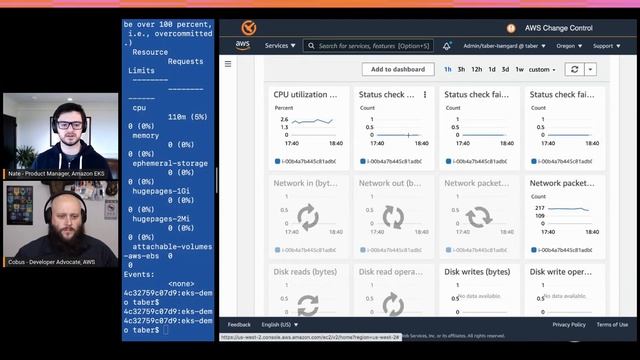Expand the custom time range dropdown
640x360 pixels.
click(542, 69)
